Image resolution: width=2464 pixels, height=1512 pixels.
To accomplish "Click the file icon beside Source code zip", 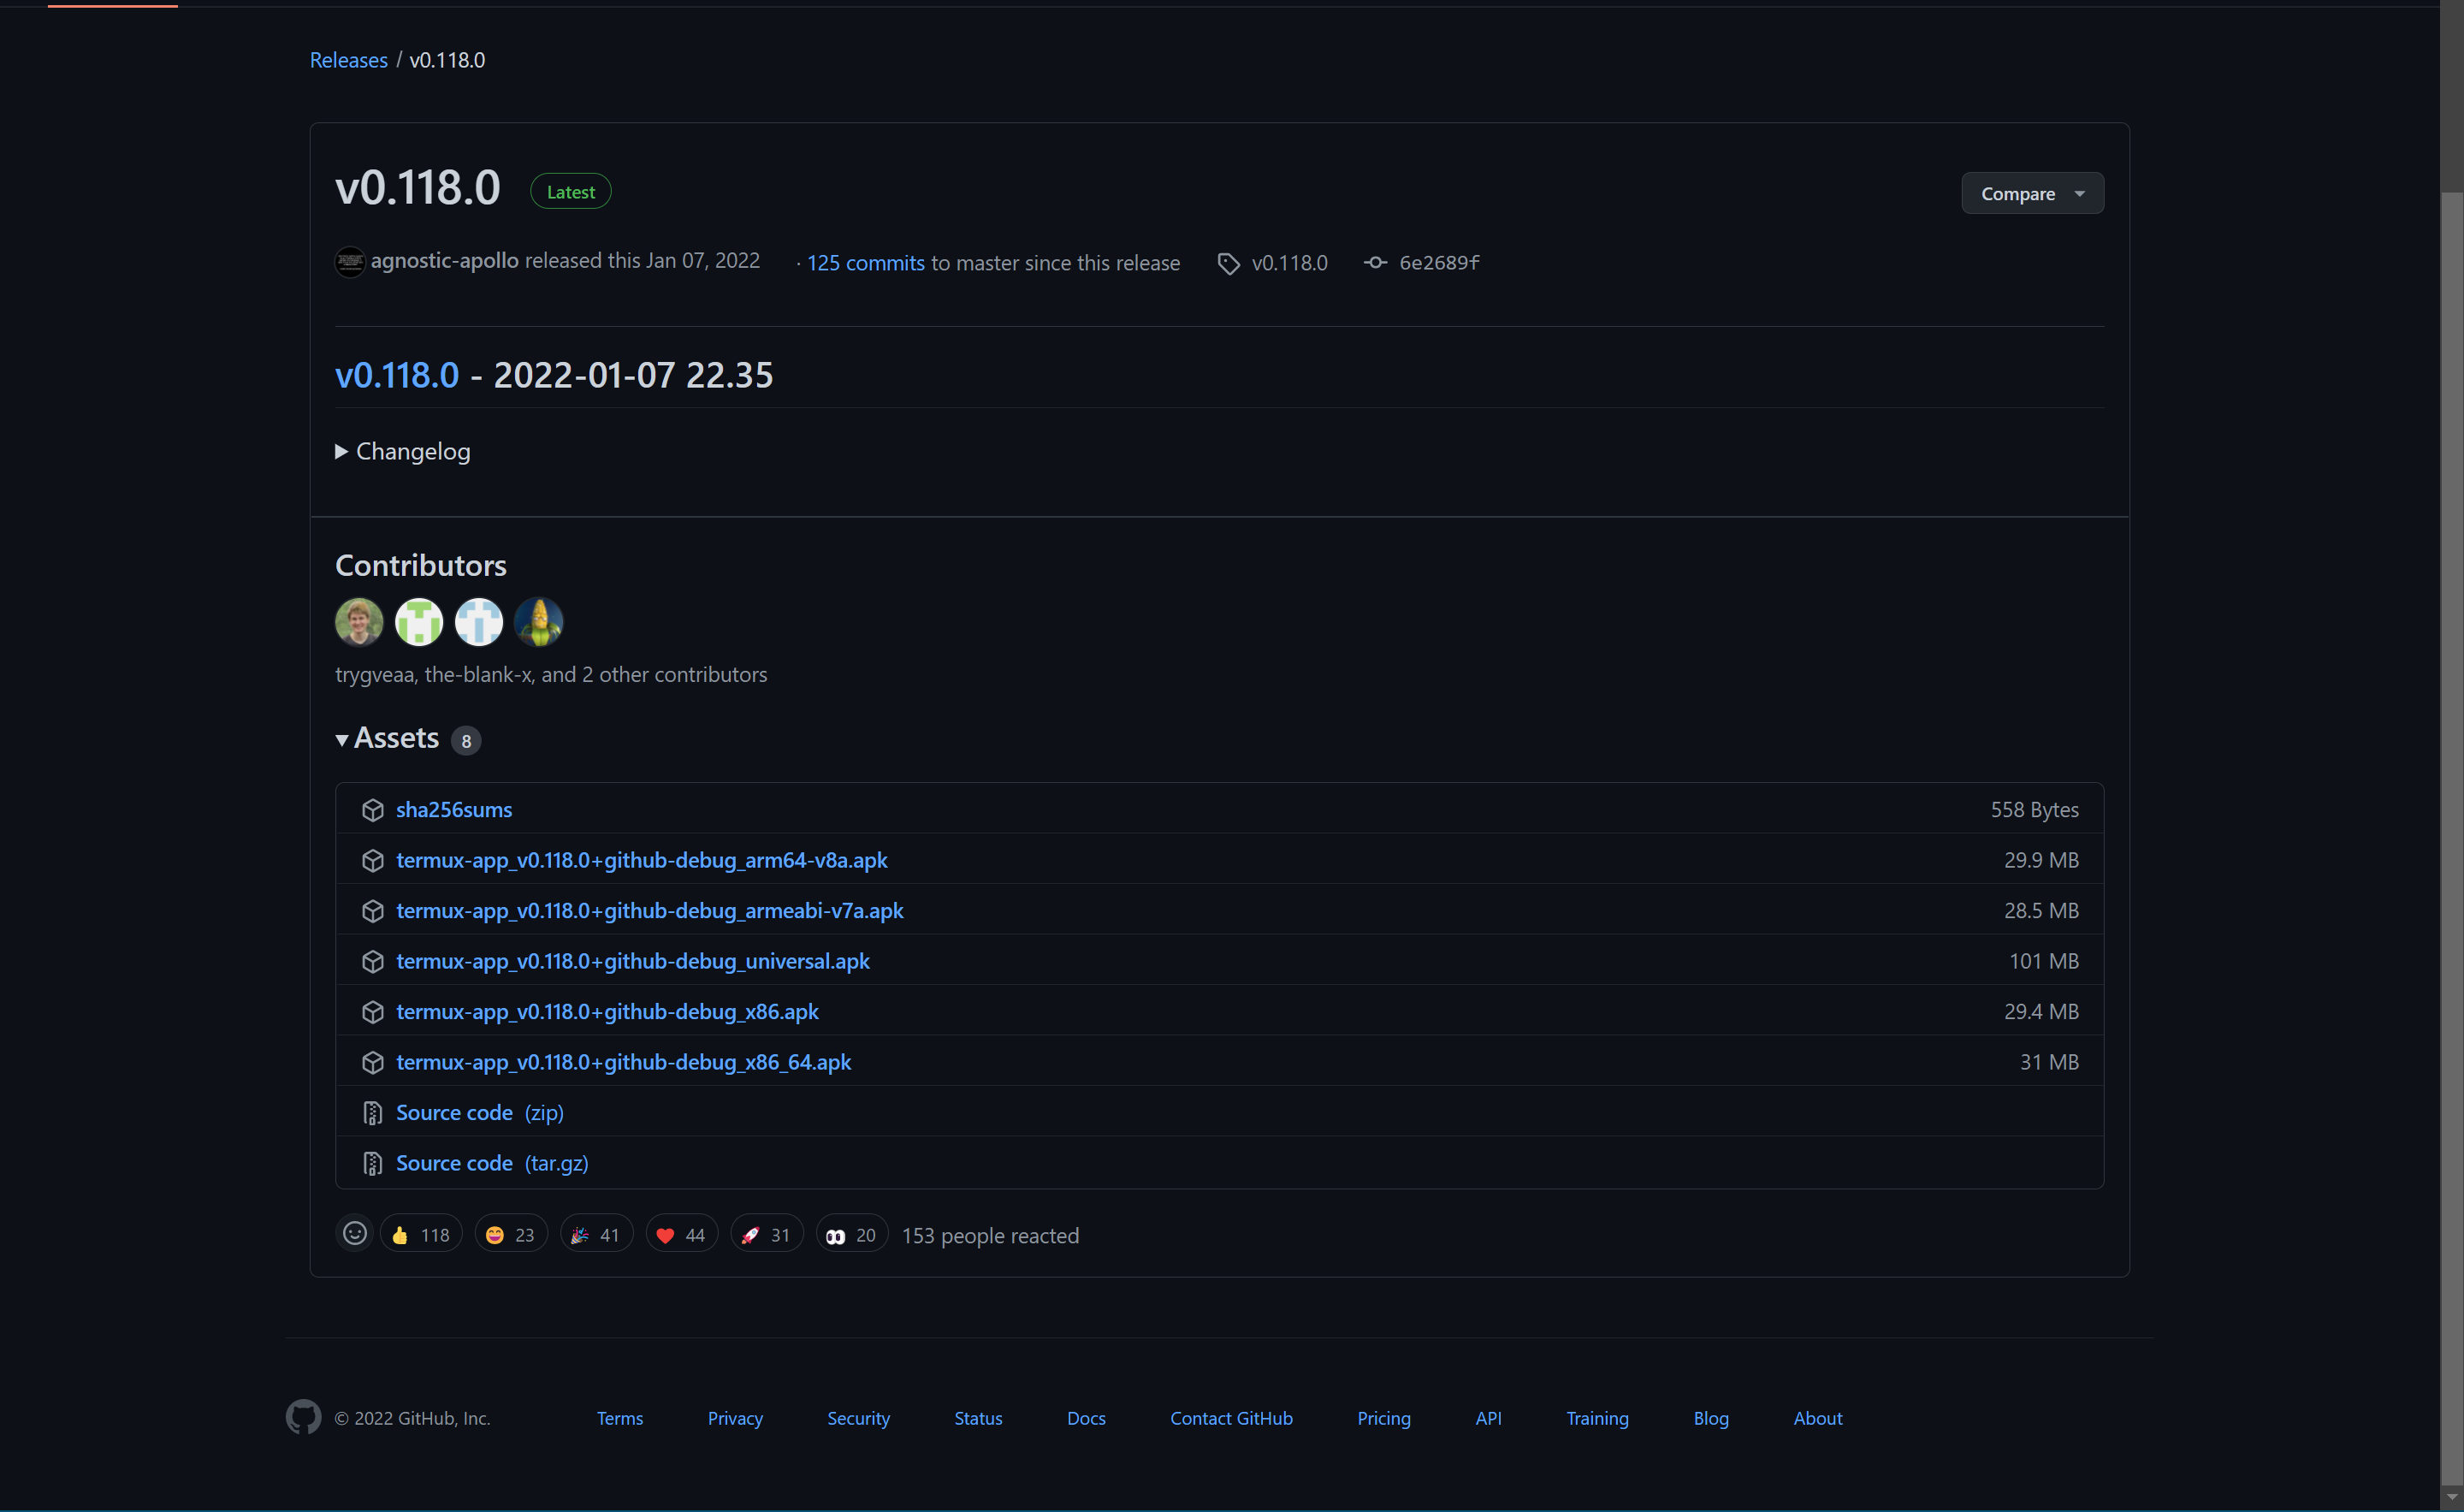I will [x=372, y=1112].
